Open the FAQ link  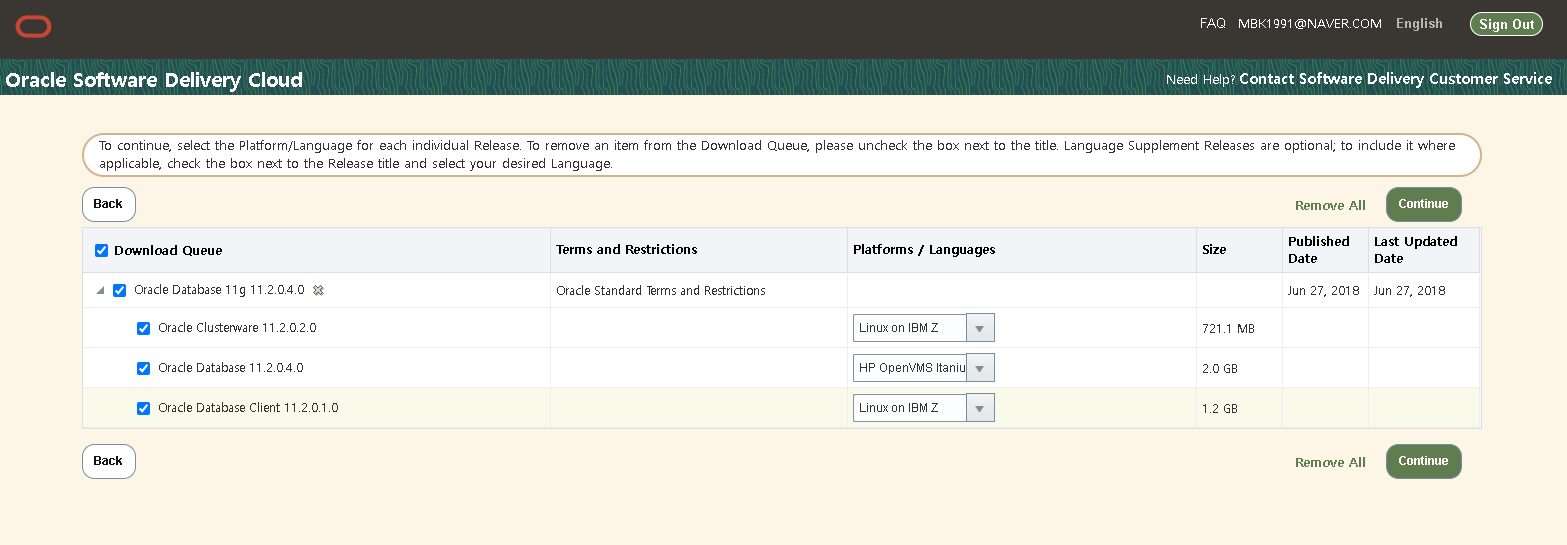(x=1212, y=23)
